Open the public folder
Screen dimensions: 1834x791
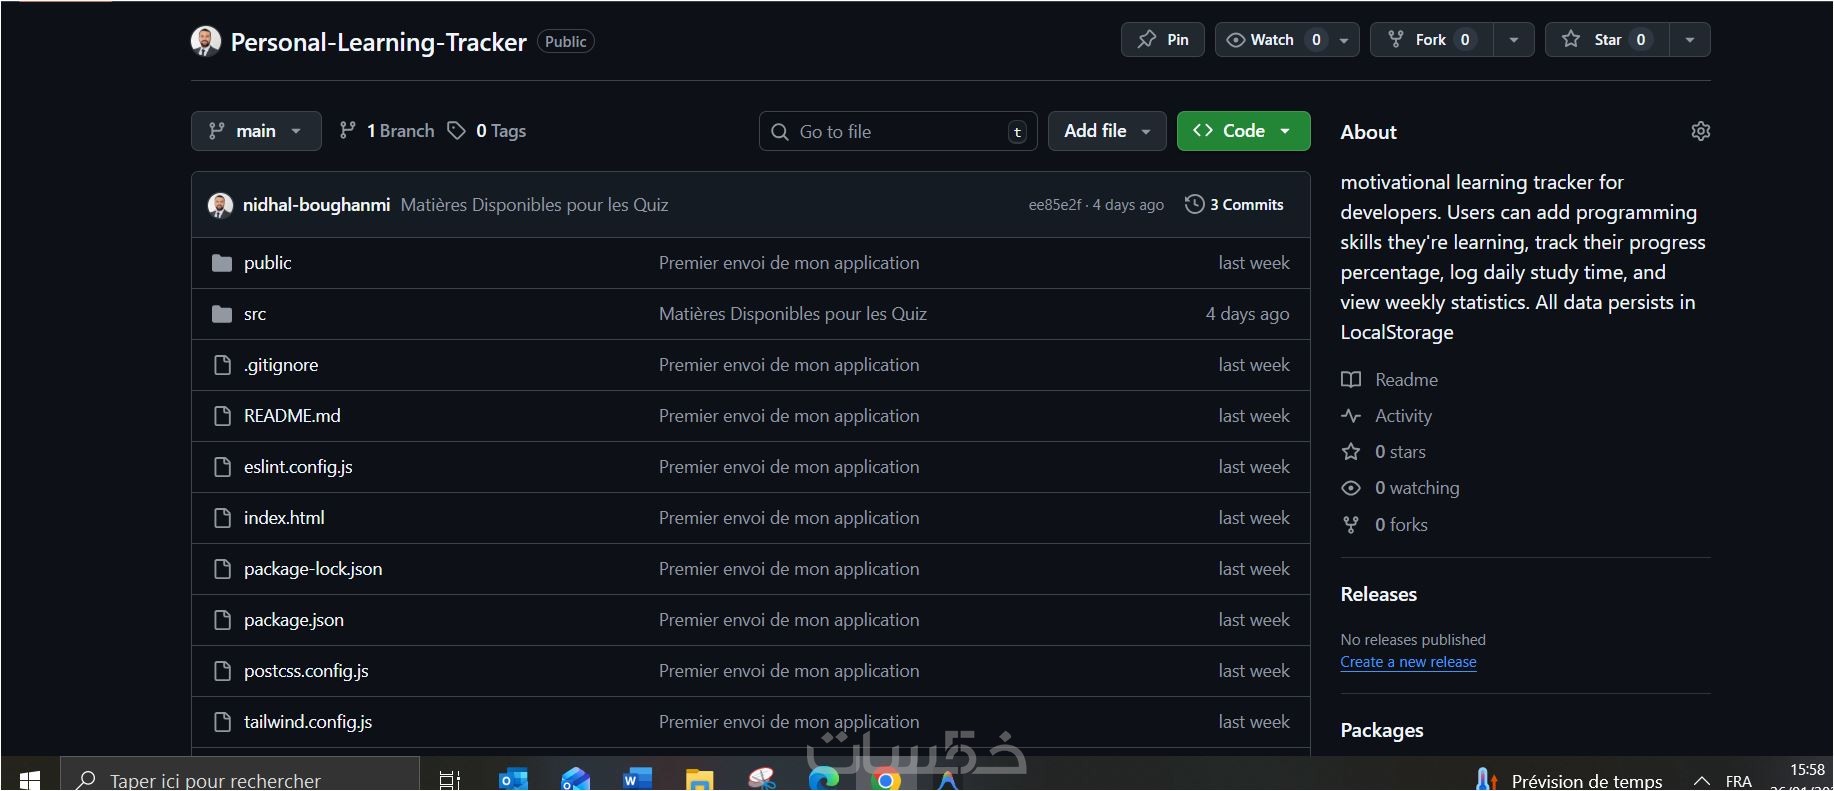(x=267, y=263)
